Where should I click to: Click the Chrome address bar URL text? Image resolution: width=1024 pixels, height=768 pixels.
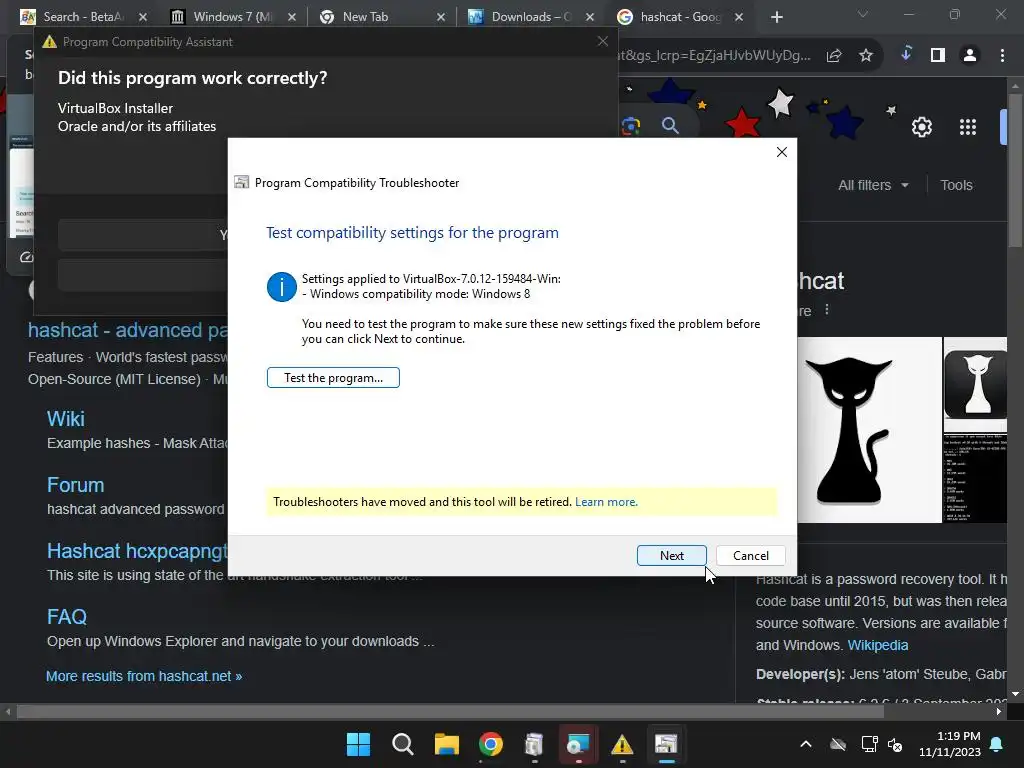coord(715,56)
